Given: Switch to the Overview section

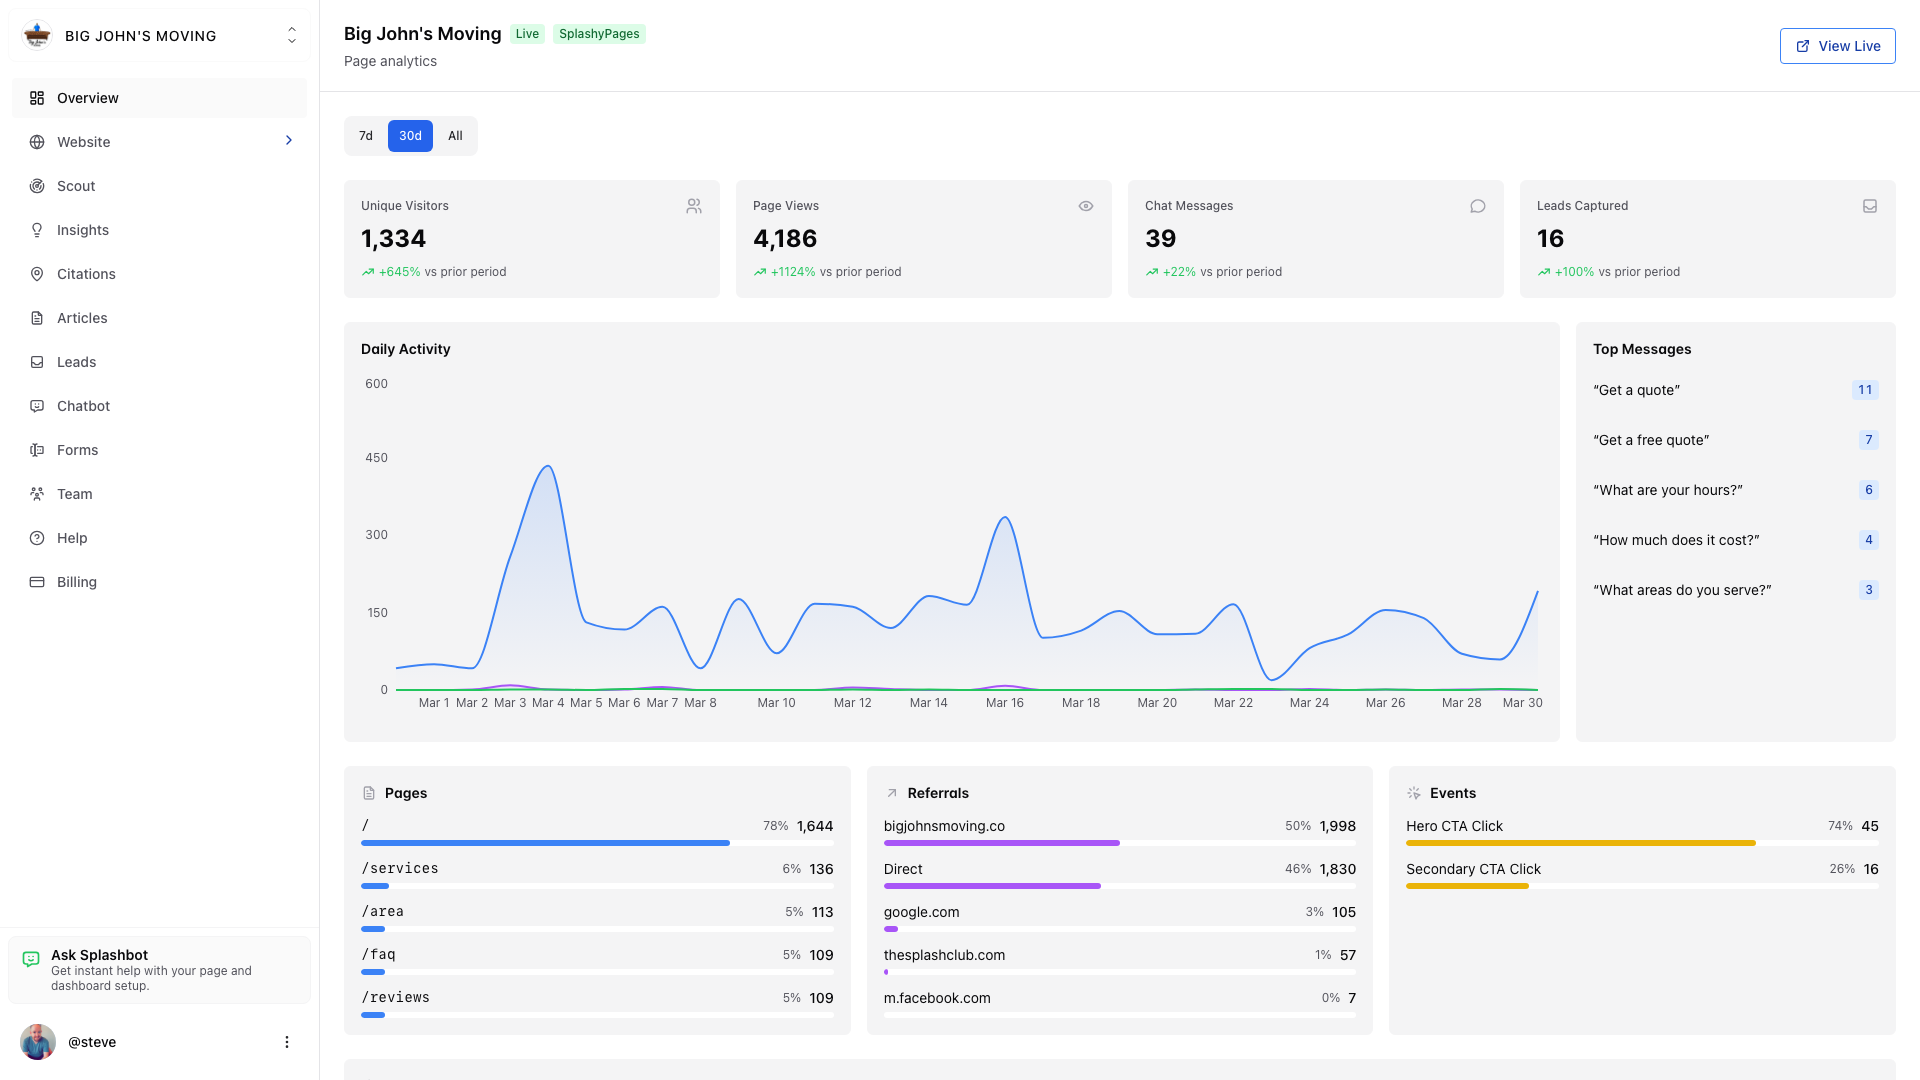Looking at the screenshot, I should coord(88,98).
